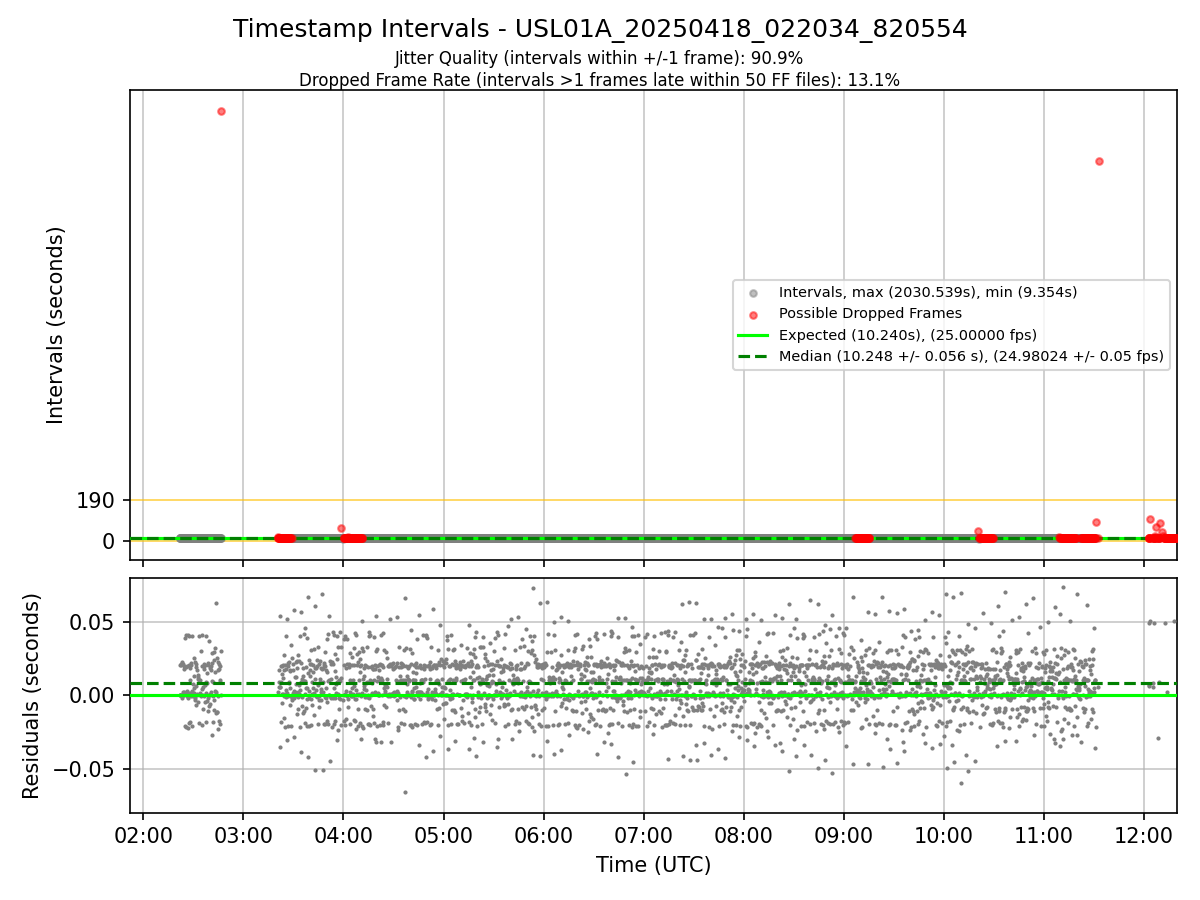Pick the '11:00' x-axis tick label

(x=1044, y=834)
